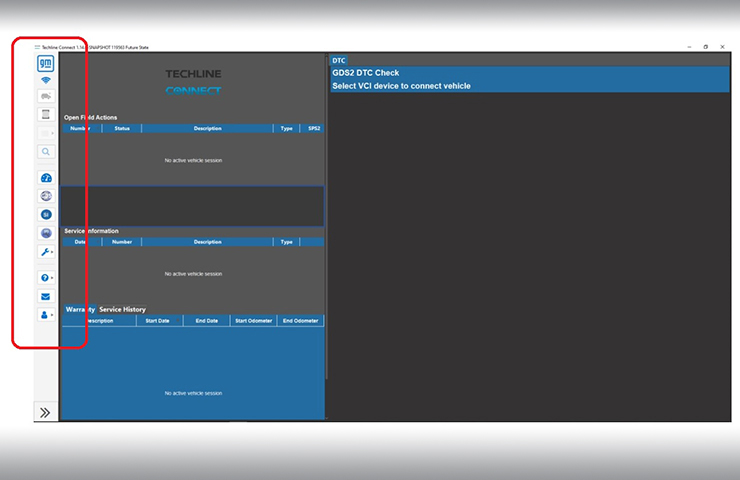The width and height of the screenshot is (740, 480).
Task: Click the GM logo icon in sidebar
Action: 46,63
